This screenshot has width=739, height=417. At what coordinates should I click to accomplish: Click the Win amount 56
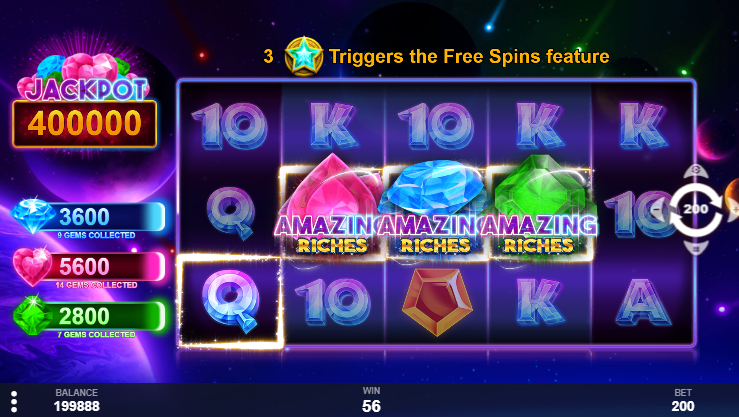click(x=371, y=406)
